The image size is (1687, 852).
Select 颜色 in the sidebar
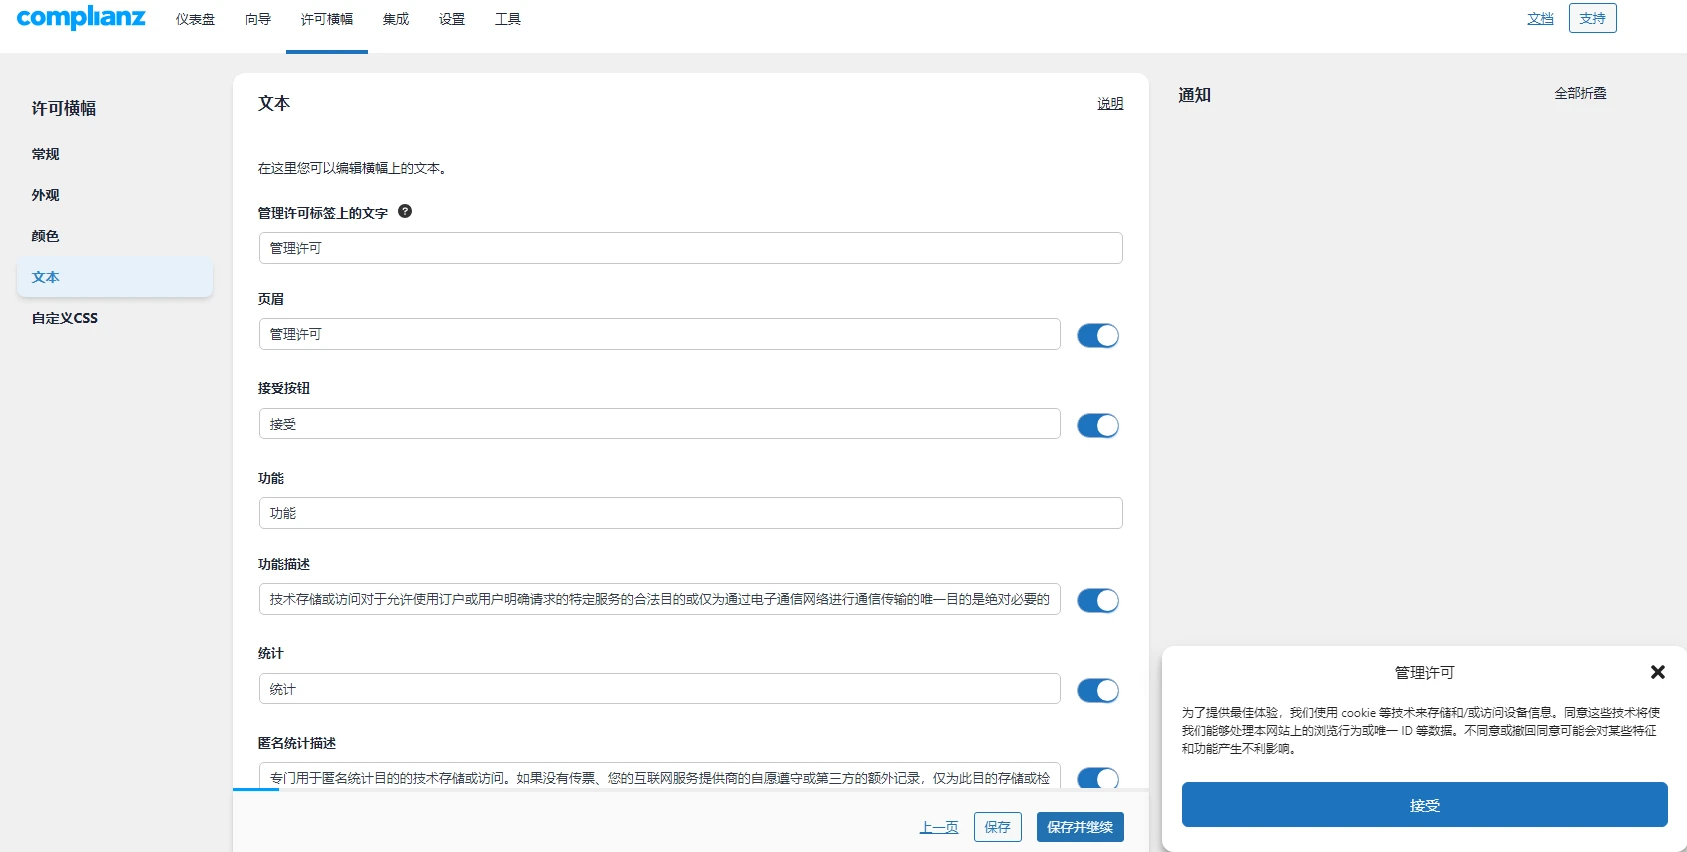click(45, 236)
